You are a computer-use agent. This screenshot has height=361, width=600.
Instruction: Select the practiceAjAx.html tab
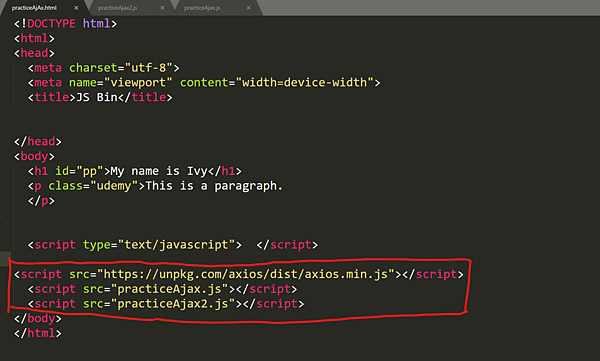(34, 8)
